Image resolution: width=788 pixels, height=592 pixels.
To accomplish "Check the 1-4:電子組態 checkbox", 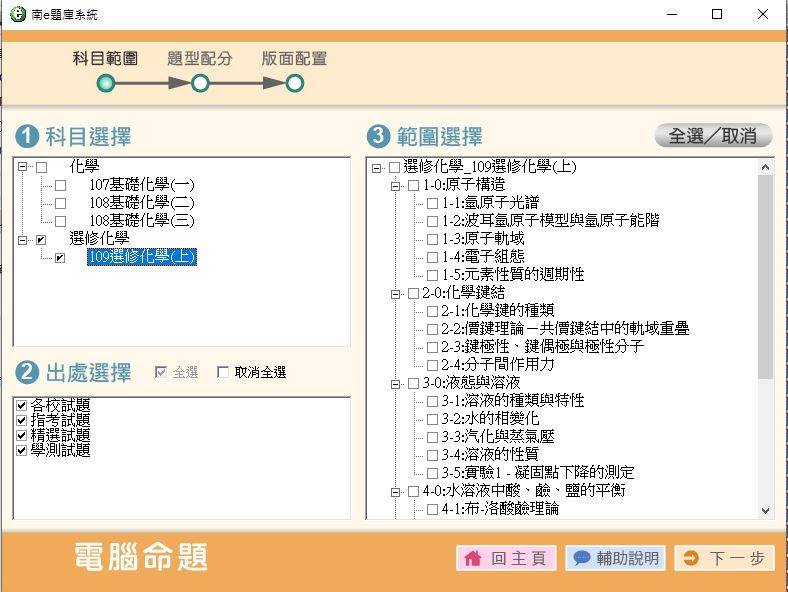I will click(x=432, y=257).
